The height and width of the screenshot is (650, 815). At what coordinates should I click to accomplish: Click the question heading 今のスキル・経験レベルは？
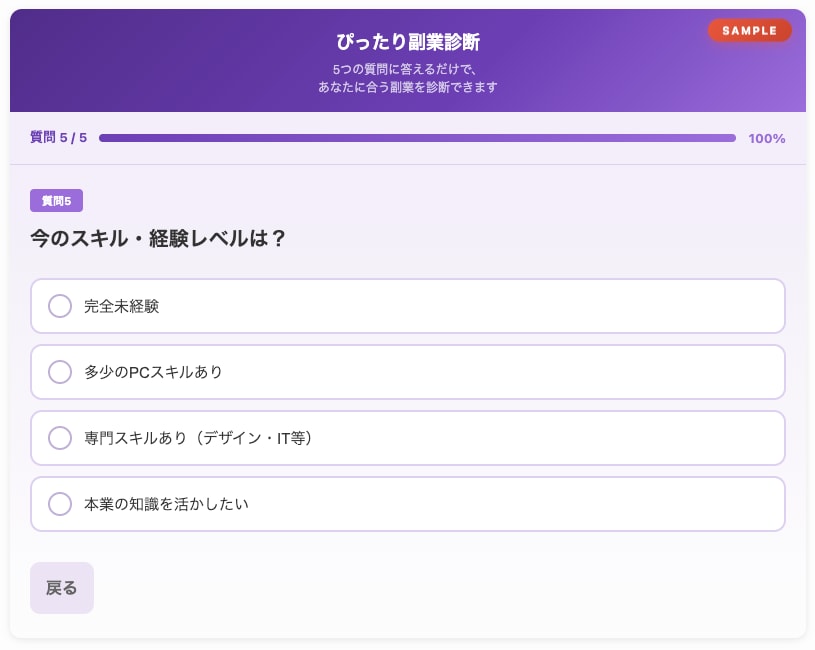158,238
